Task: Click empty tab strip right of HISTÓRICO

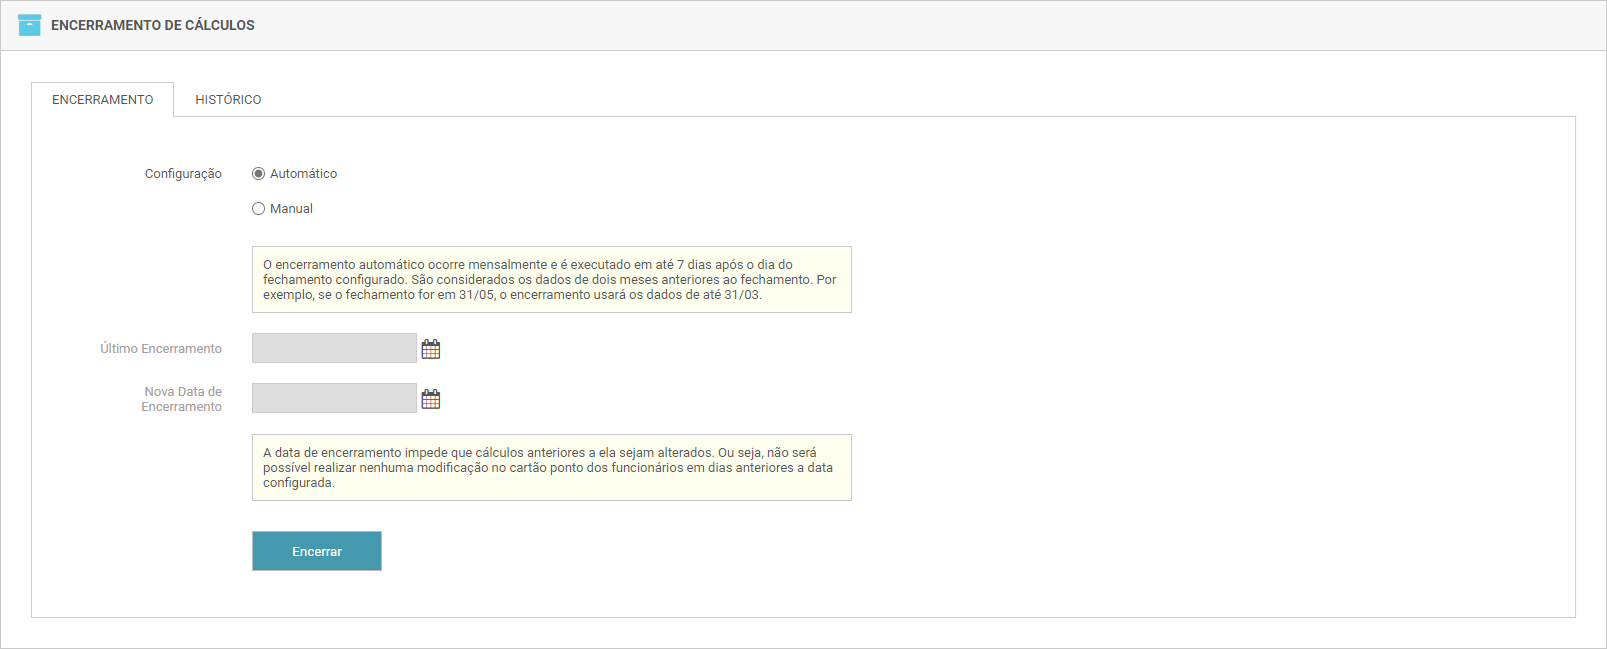Action: pos(900,99)
